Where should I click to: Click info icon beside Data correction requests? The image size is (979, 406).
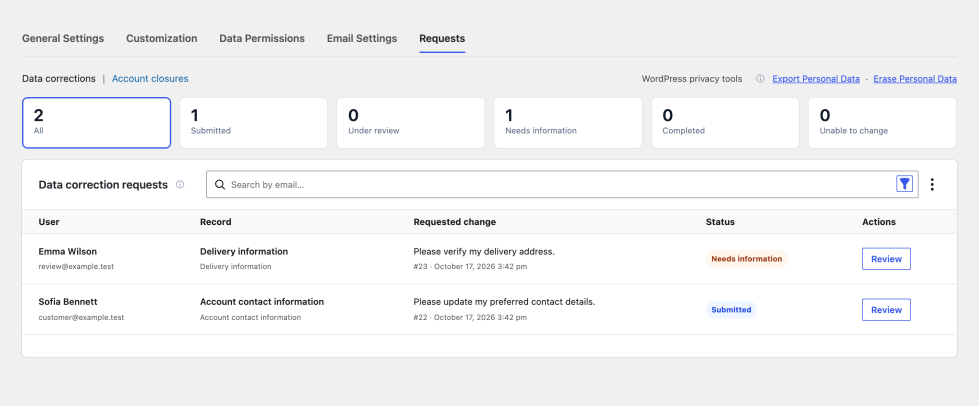coord(180,185)
